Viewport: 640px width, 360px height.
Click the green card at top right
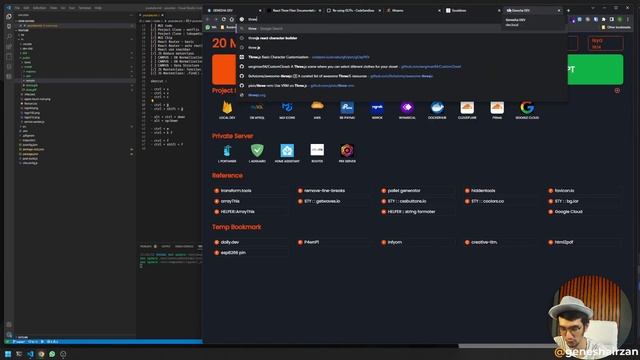coord(595,69)
